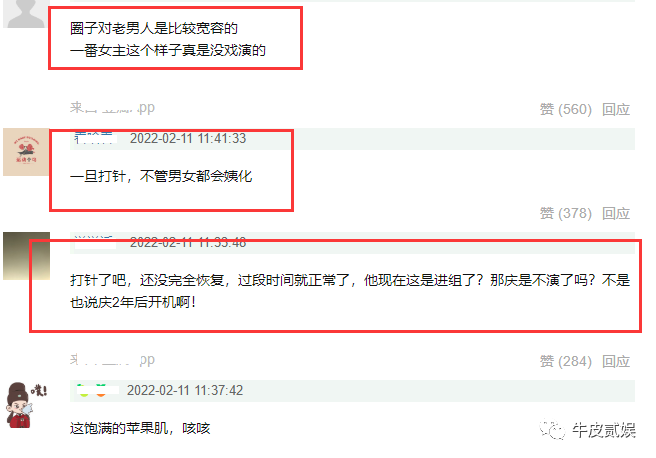Like the comment with 赞 (378)
Viewport: 656px width, 458px height.
coord(566,213)
